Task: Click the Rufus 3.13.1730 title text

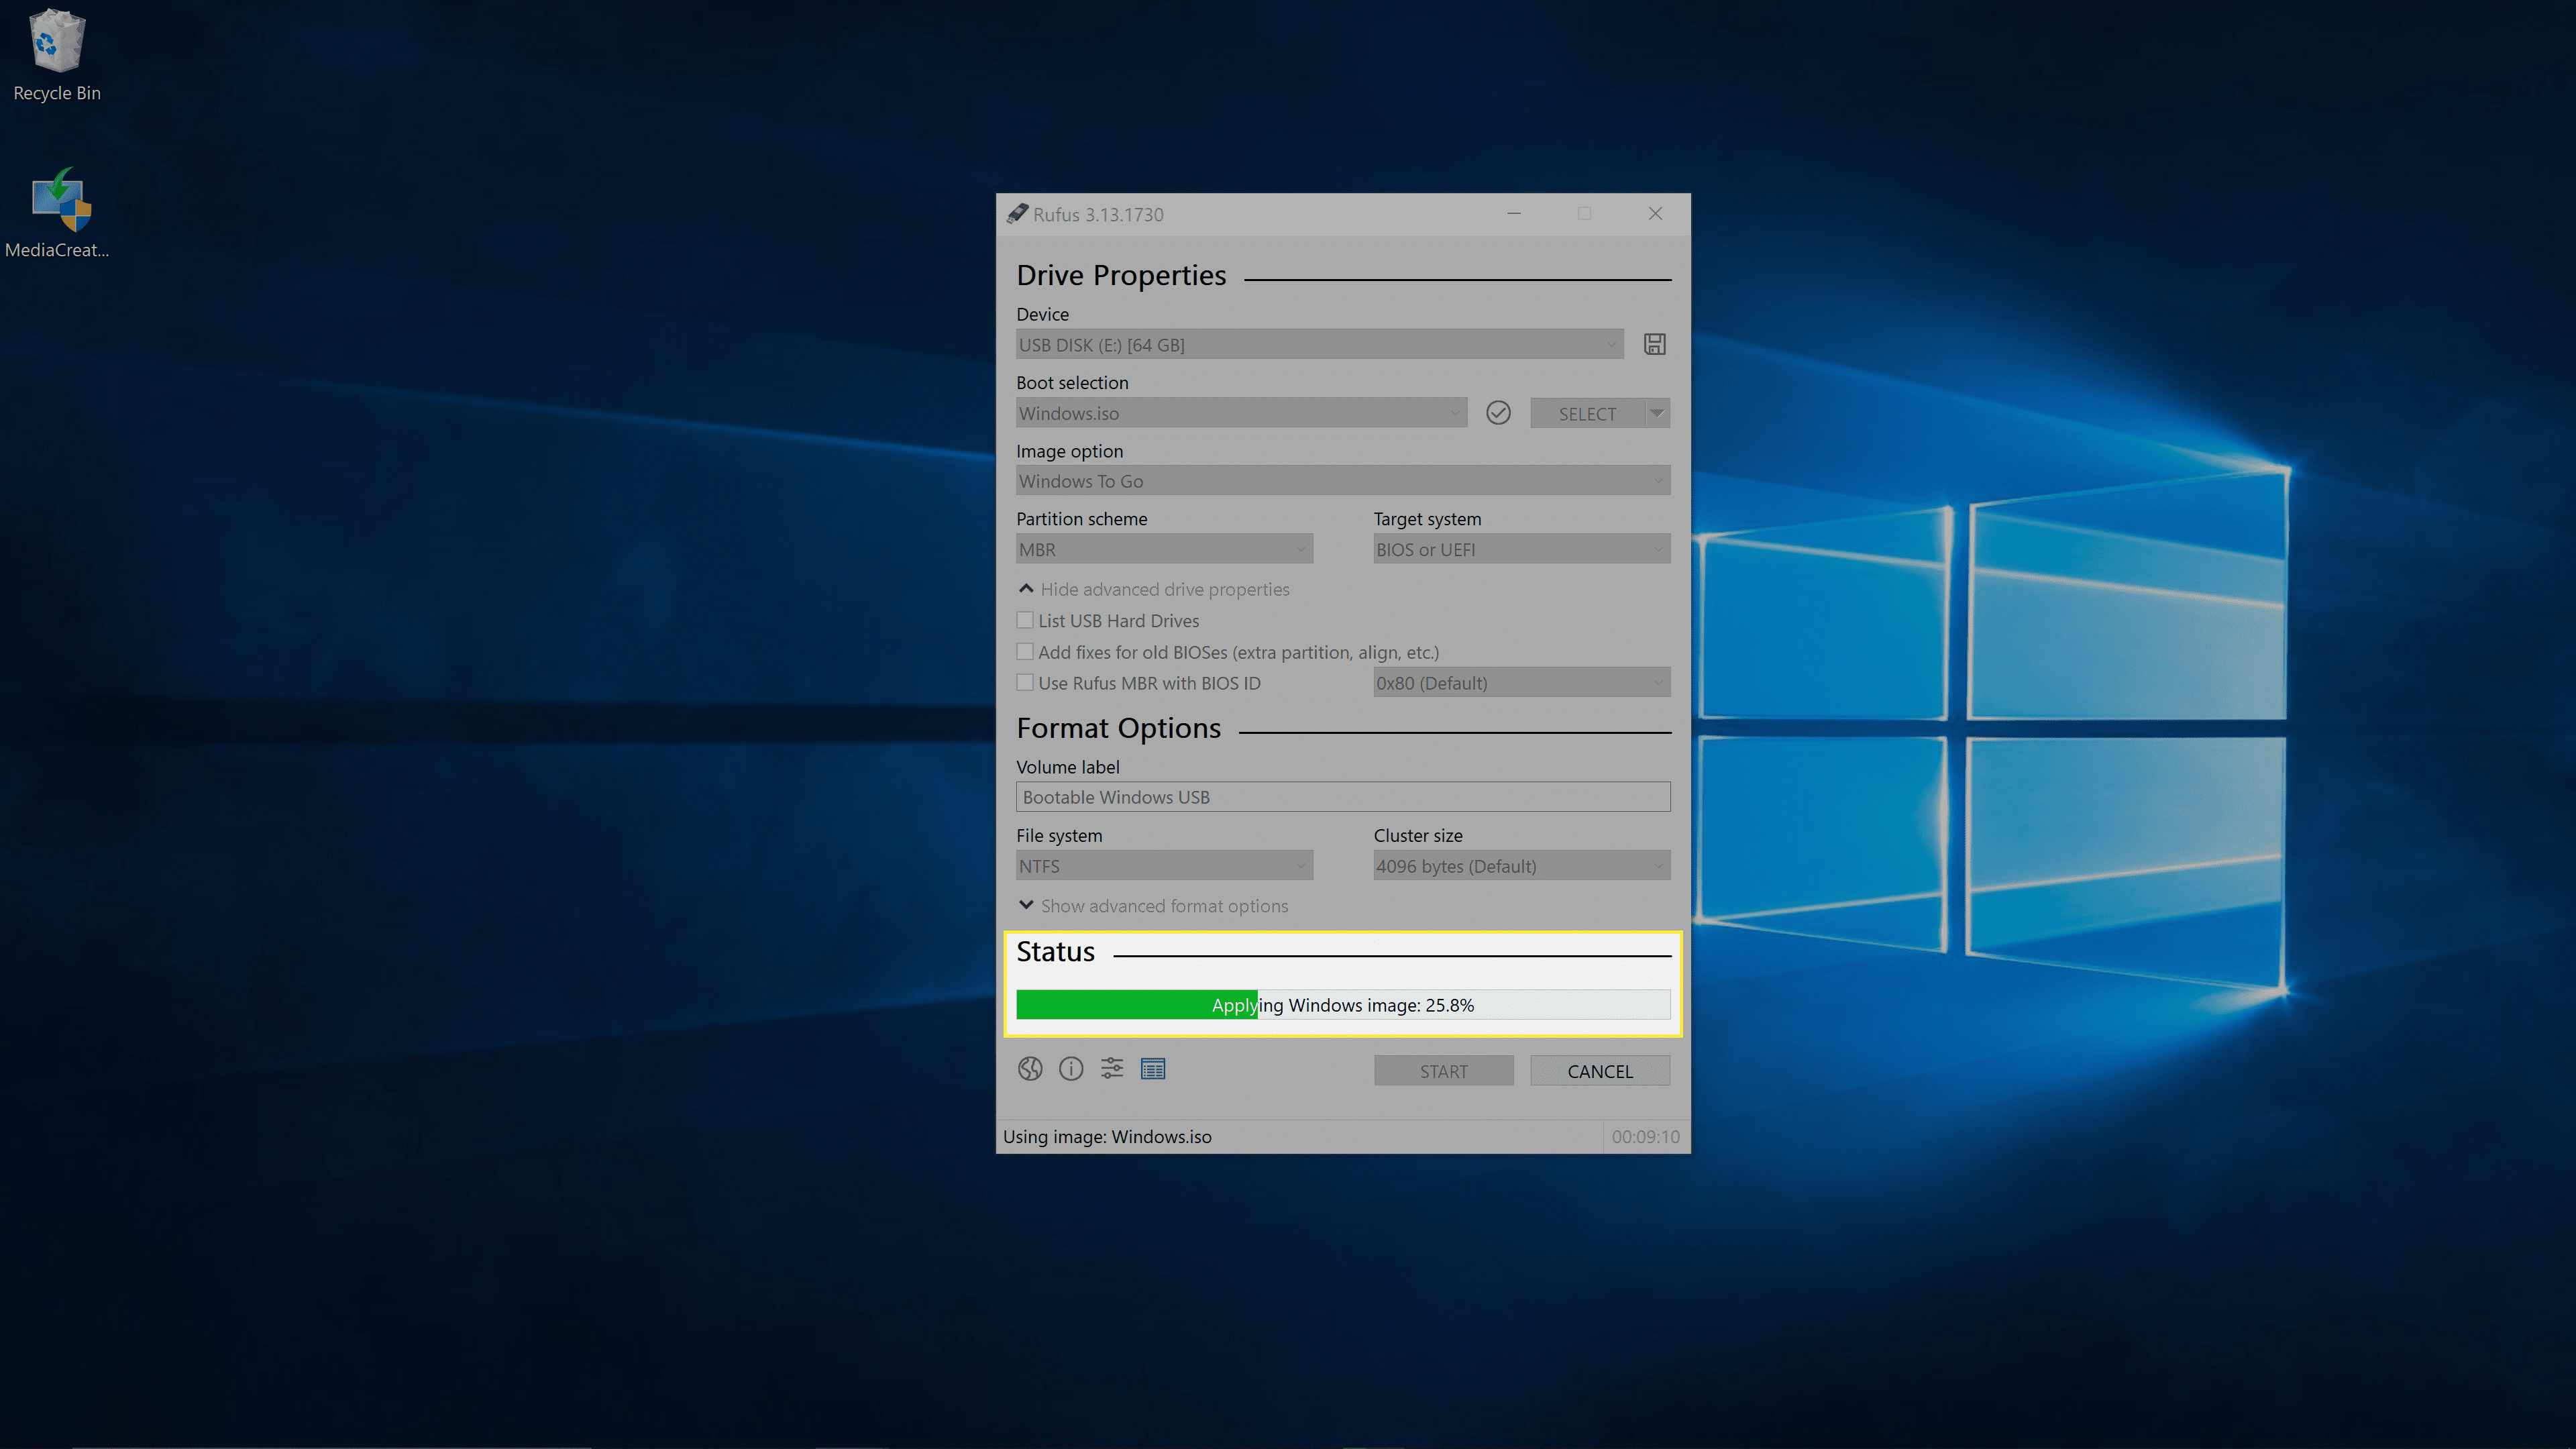Action: [1098, 214]
